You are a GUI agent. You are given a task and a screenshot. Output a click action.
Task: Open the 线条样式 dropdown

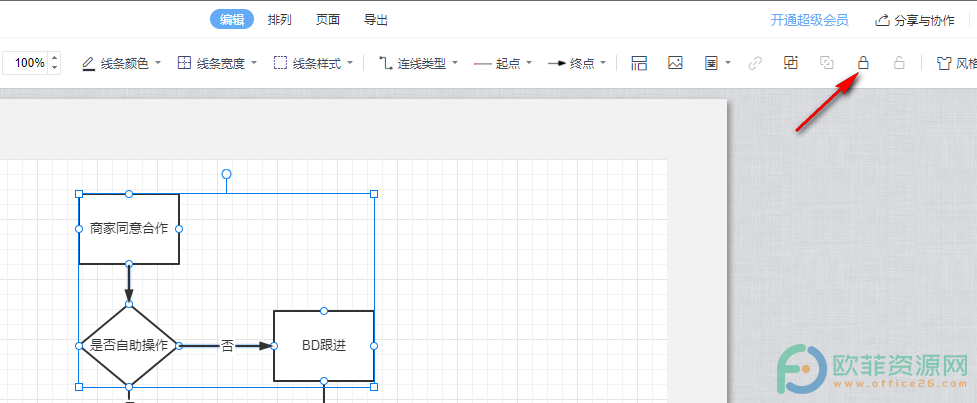click(314, 63)
